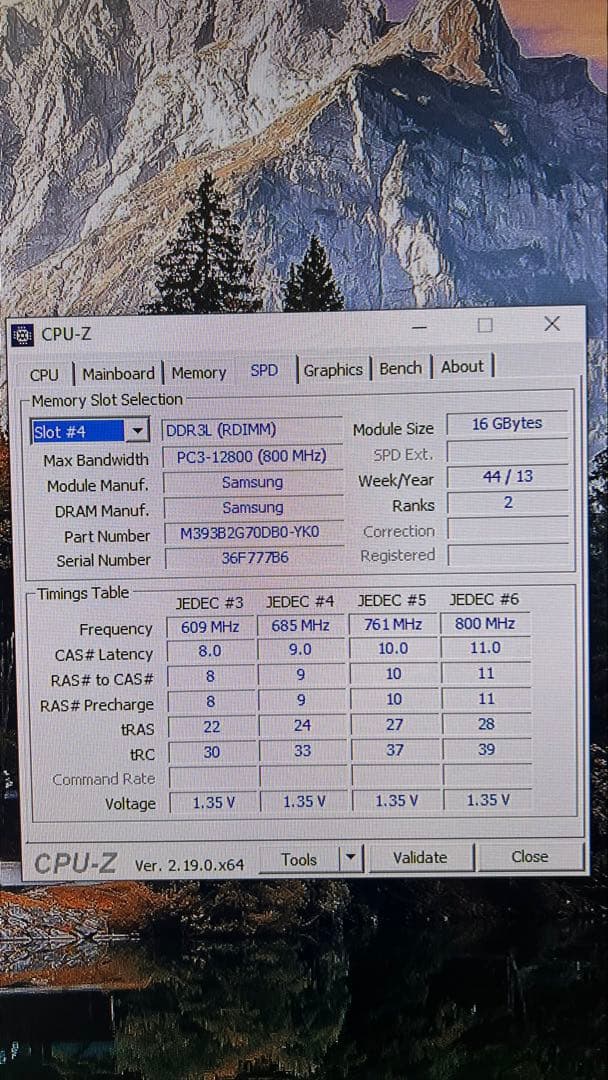Click the 44 / 13 Week/Year value

pos(507,477)
